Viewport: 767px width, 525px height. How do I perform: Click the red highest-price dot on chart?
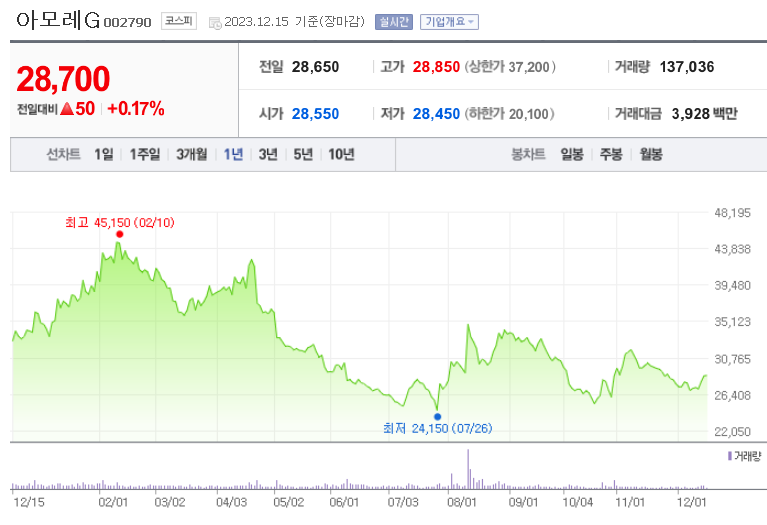(x=119, y=234)
